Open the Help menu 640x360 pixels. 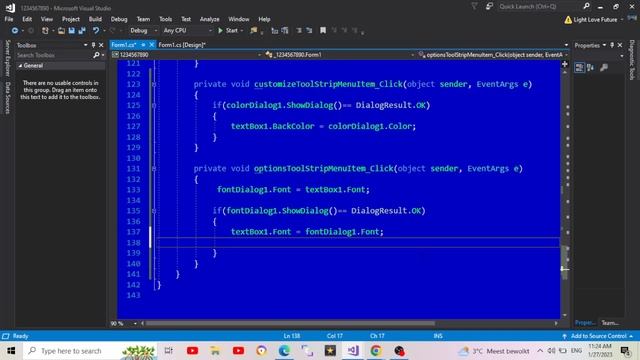(x=264, y=19)
